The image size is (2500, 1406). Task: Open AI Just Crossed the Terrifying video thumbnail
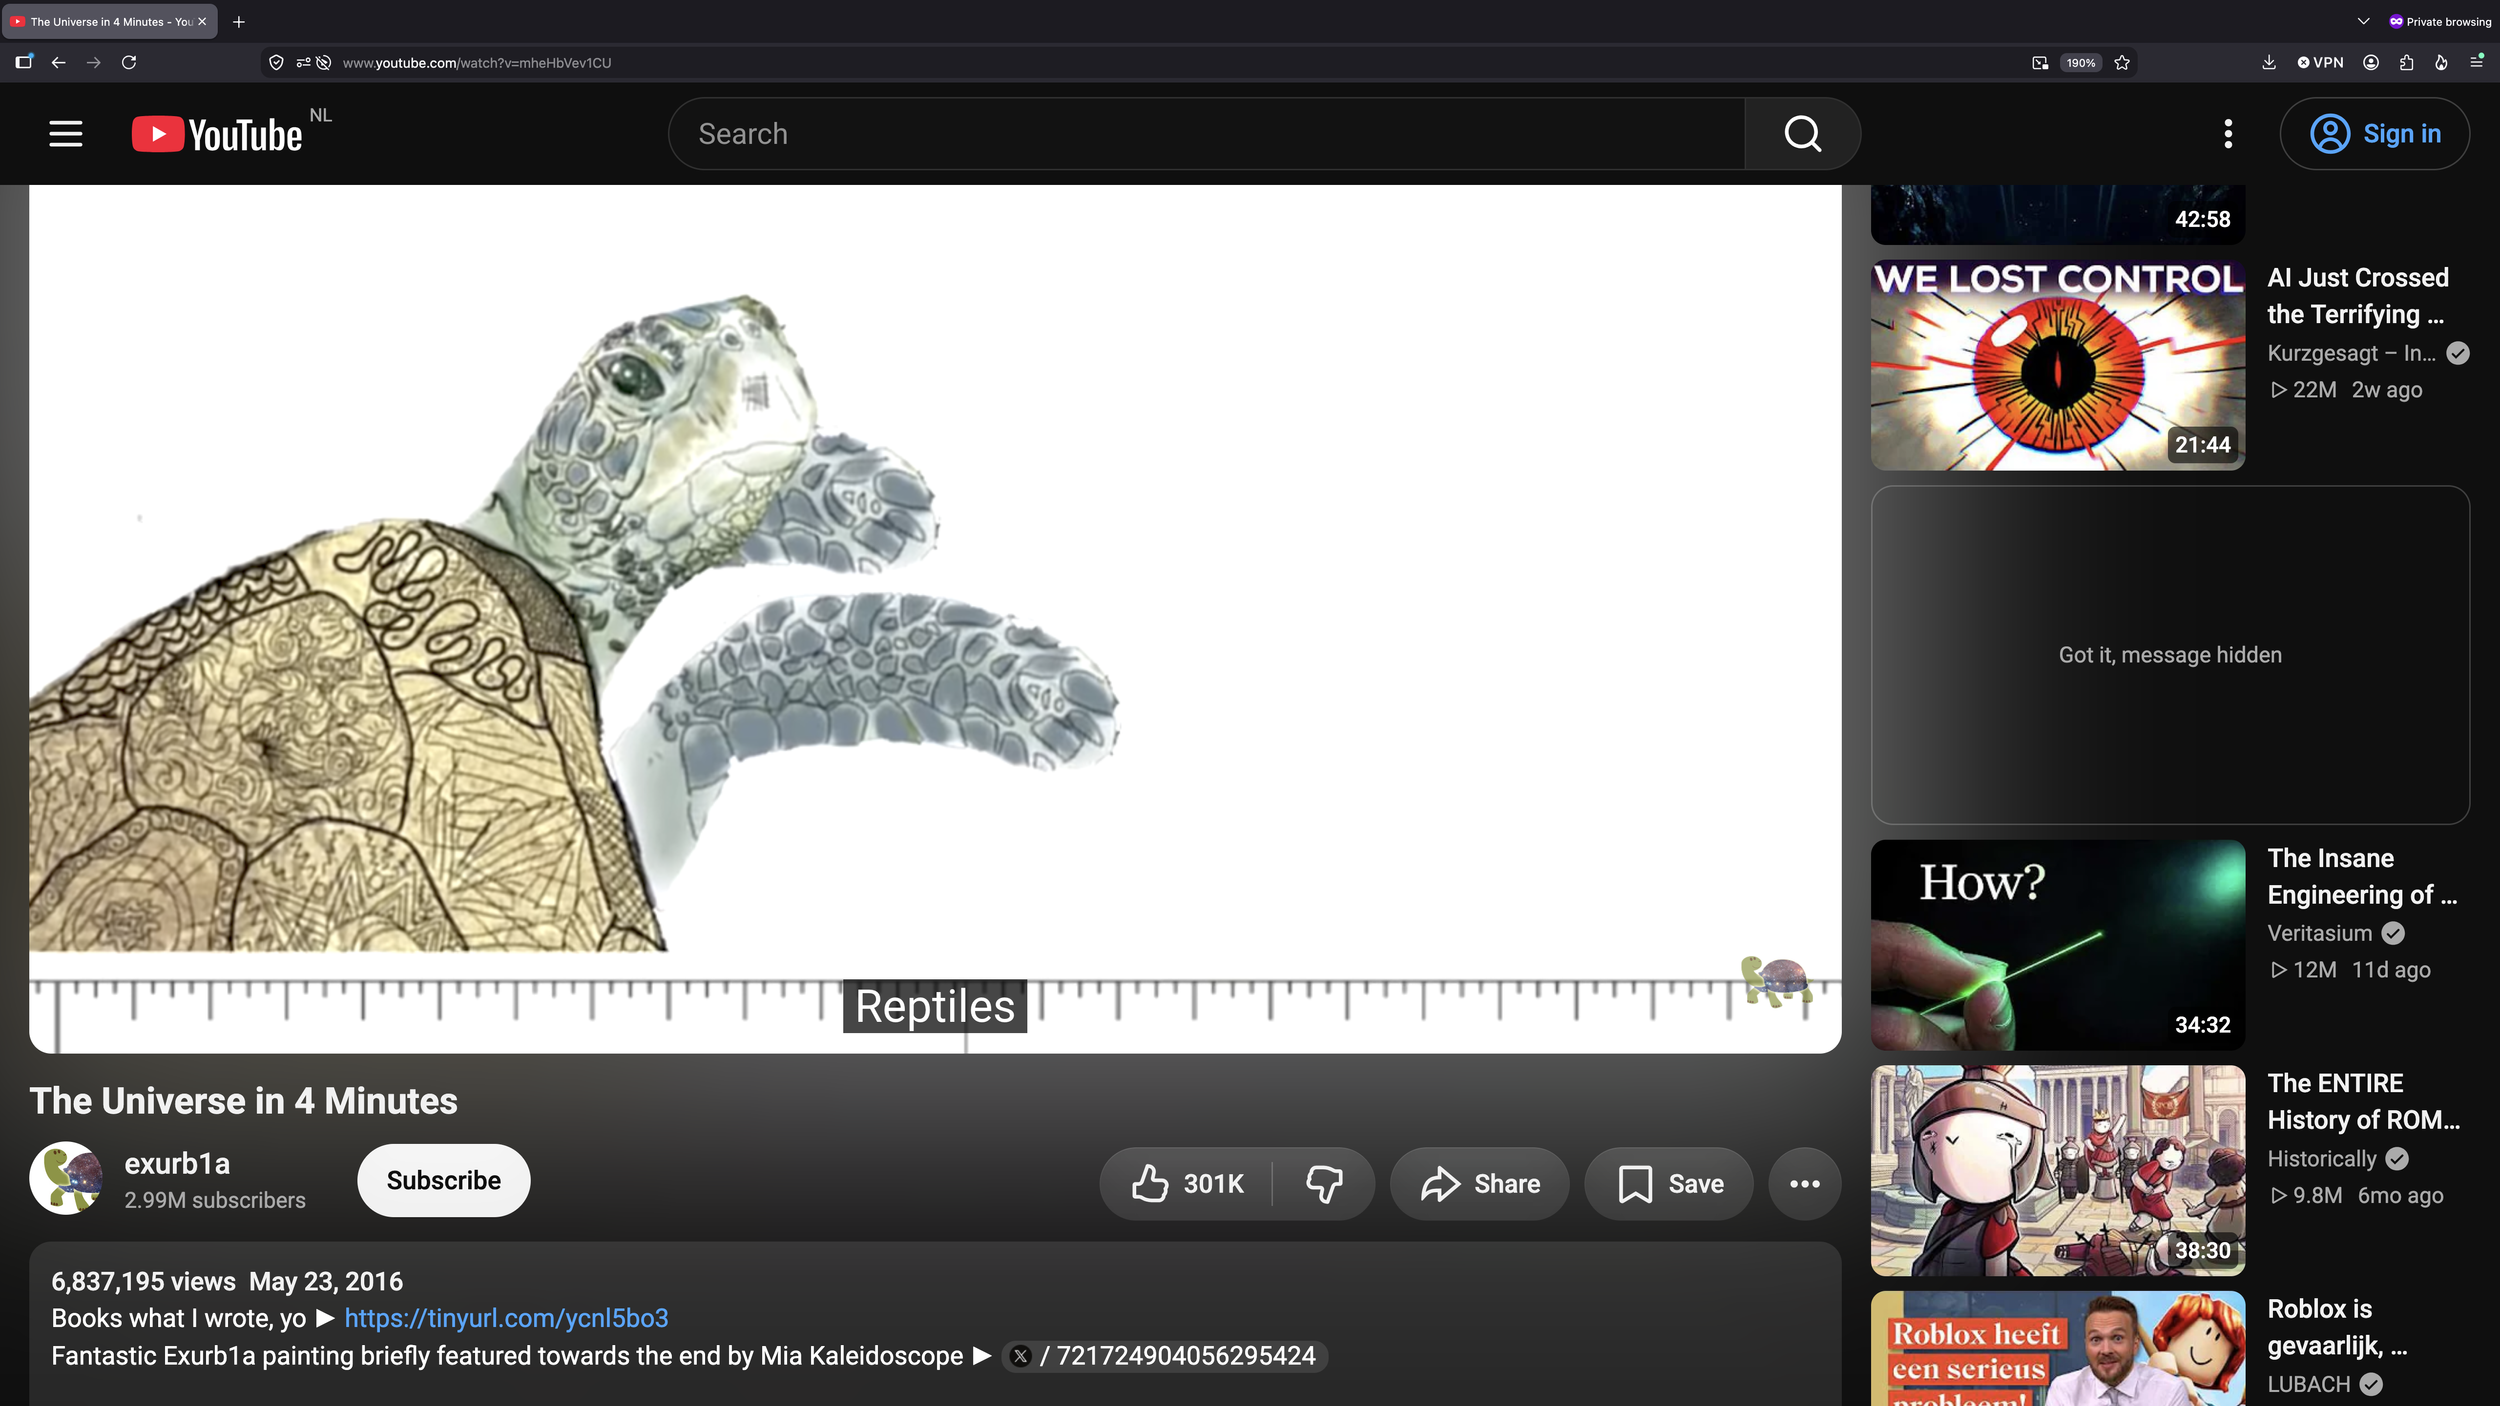2058,365
